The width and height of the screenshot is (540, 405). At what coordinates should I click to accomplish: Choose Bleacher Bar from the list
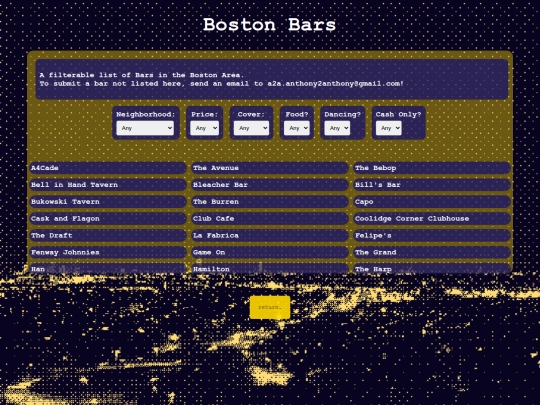[270, 185]
